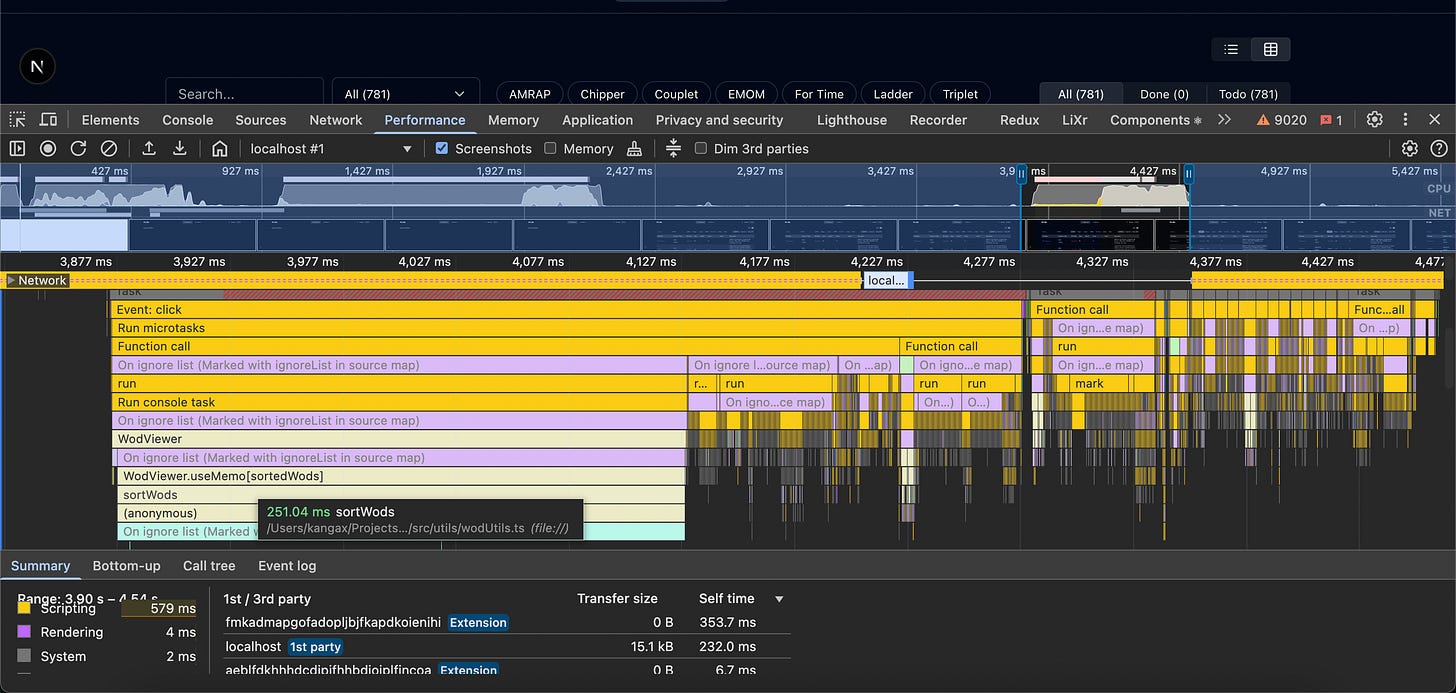Enable the Memory checkbox
Image resolution: width=1456 pixels, height=693 pixels.
[550, 148]
